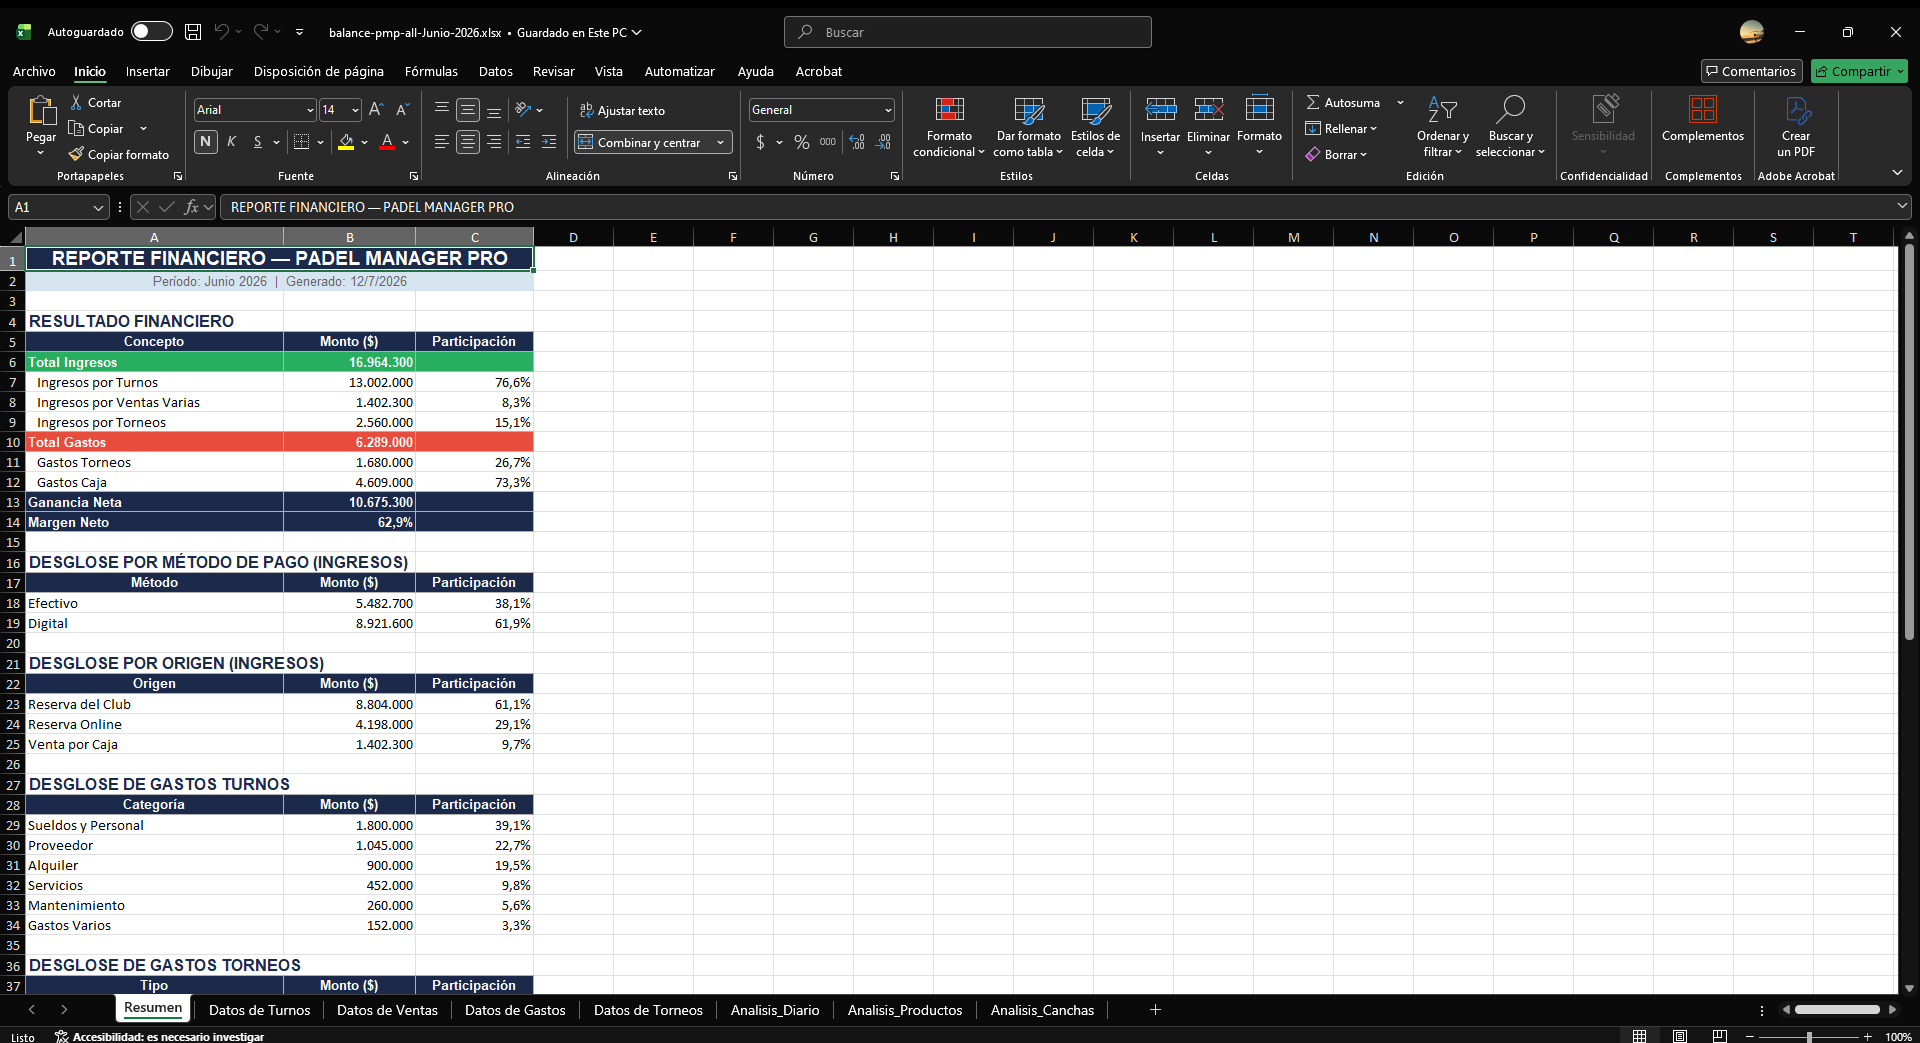This screenshot has height=1043, width=1920.
Task: Increase font size with larger A icon
Action: click(x=376, y=110)
